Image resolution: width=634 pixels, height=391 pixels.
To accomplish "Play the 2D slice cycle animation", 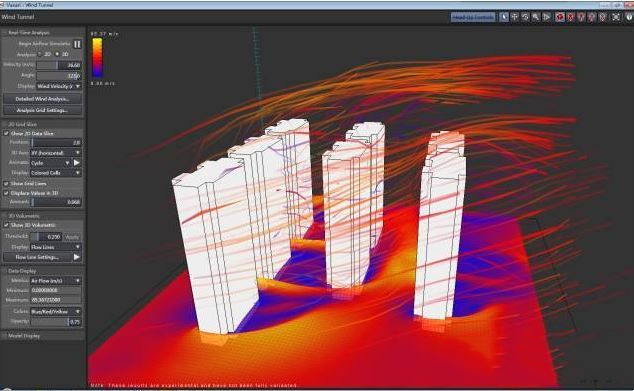I will tap(76, 163).
